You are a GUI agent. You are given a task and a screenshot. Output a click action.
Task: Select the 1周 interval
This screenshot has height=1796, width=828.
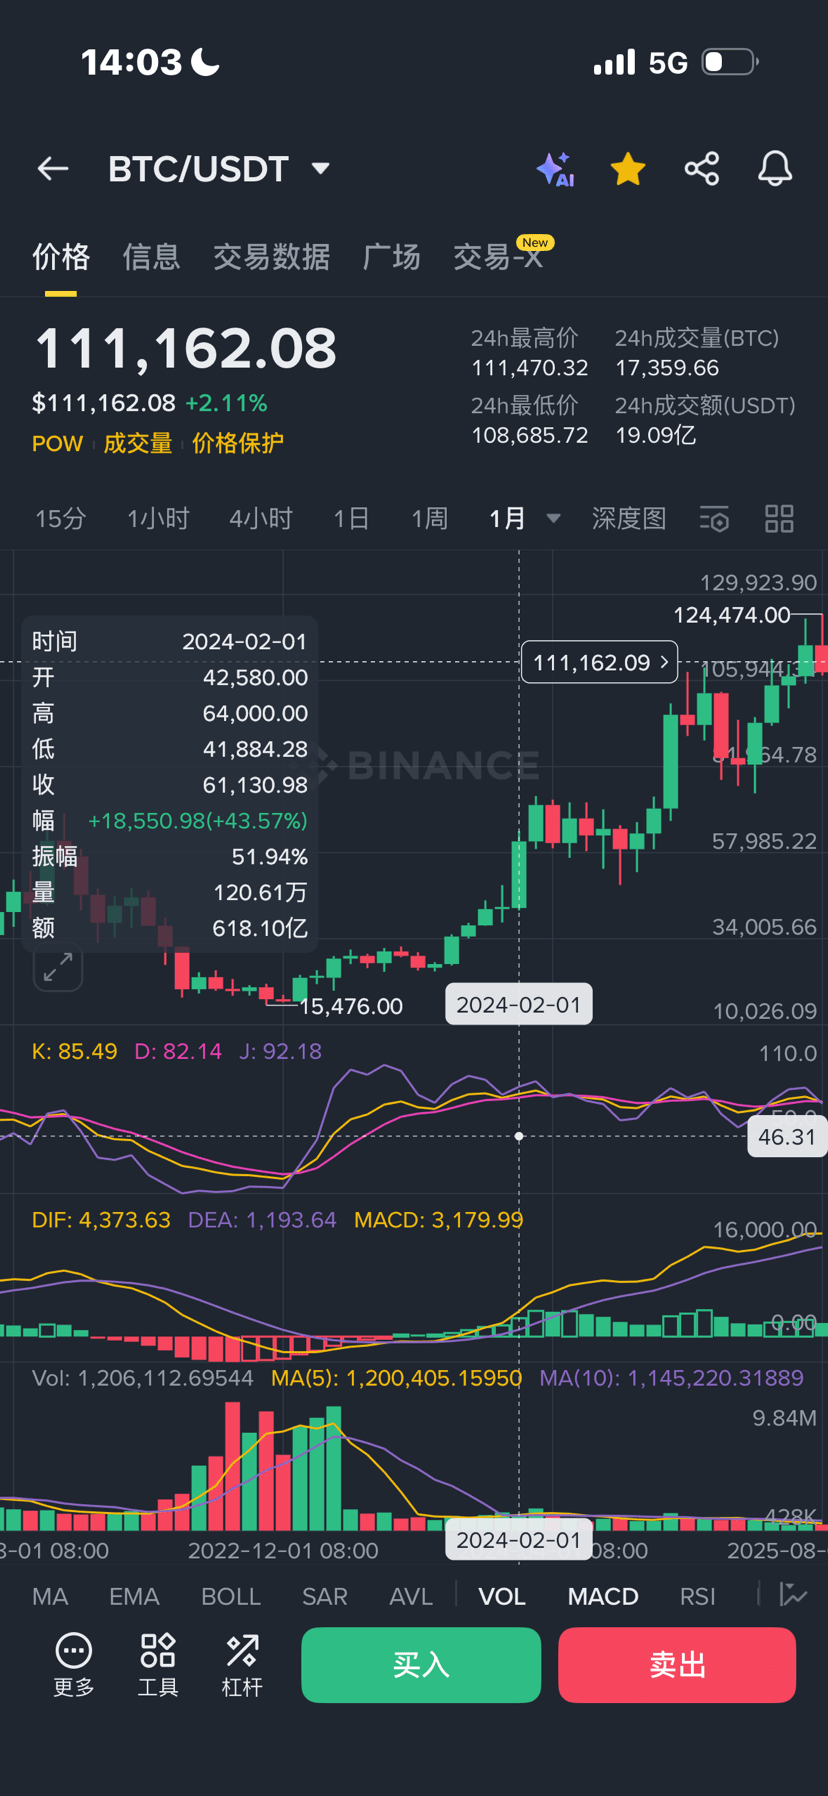click(x=429, y=519)
